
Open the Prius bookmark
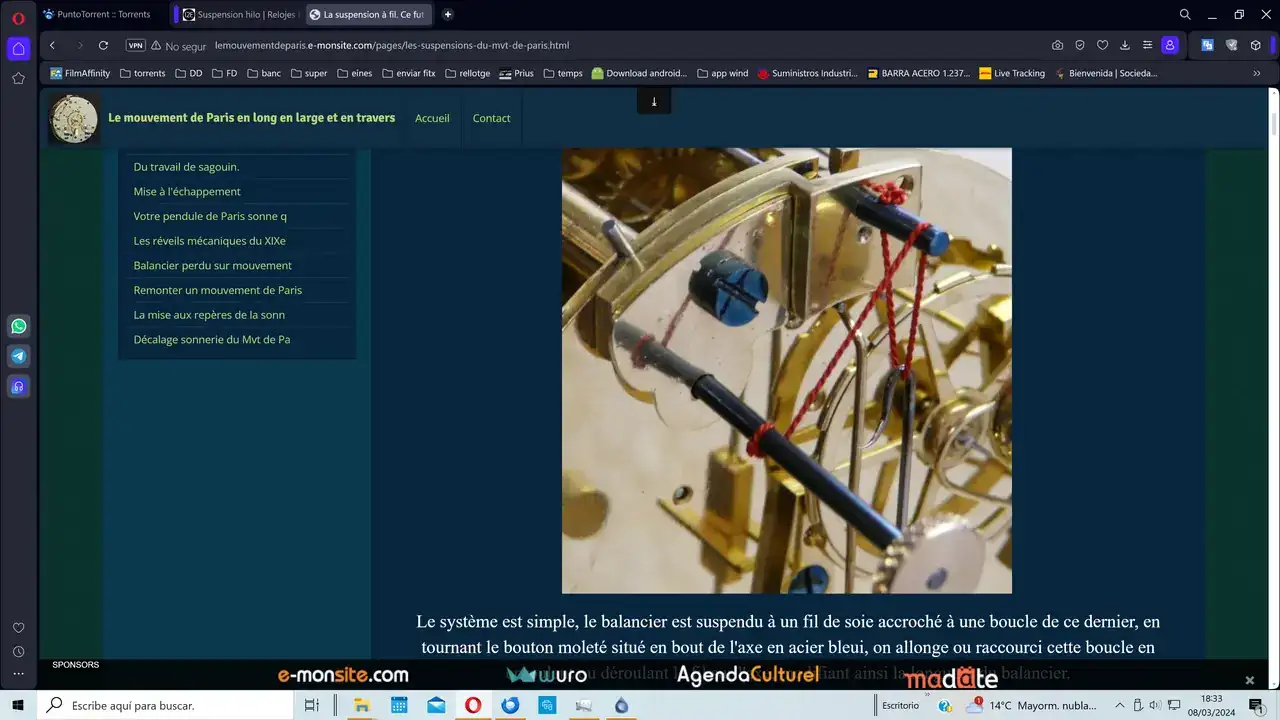(516, 73)
